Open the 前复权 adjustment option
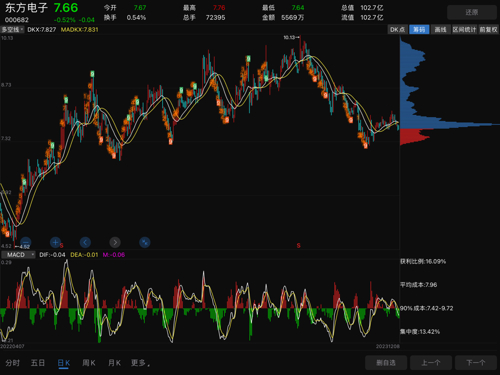 point(489,30)
